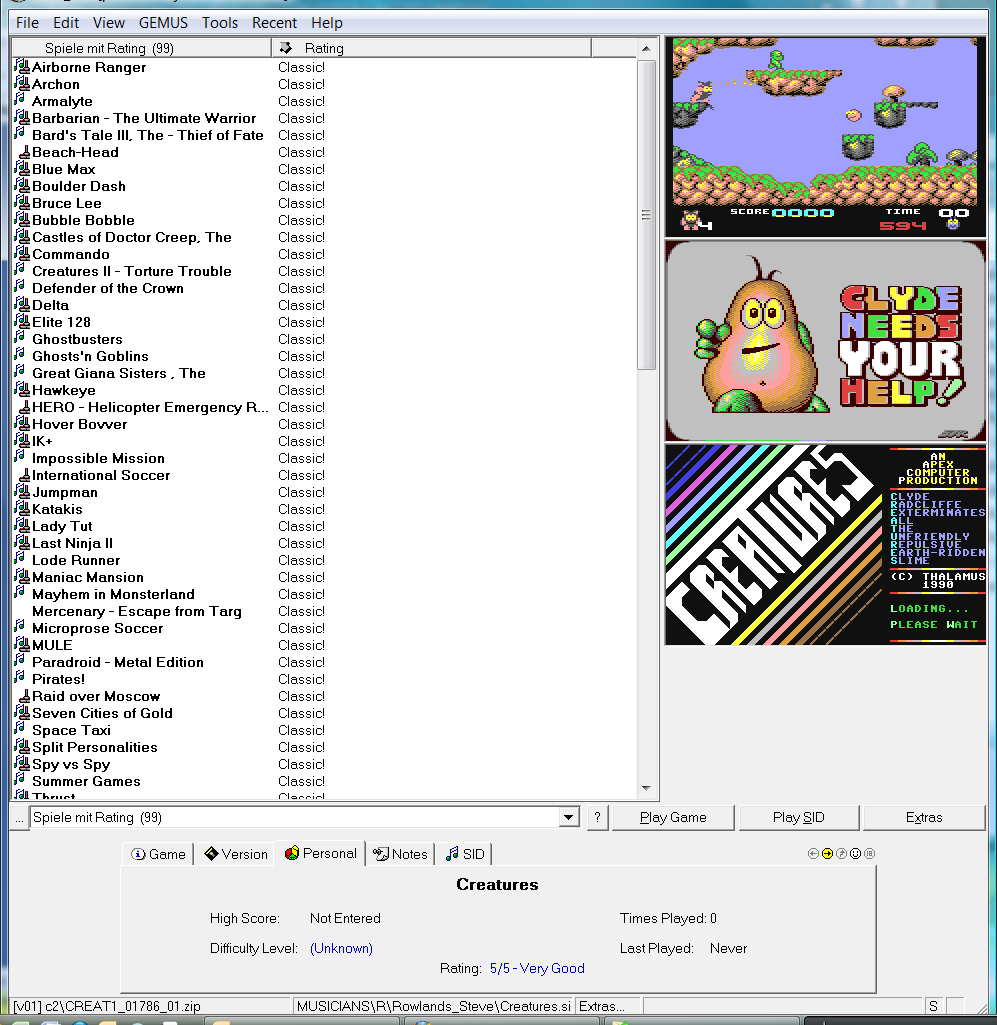This screenshot has width=997, height=1025.
Task: Click the music note icon beside Armalyte
Action: tap(20, 101)
